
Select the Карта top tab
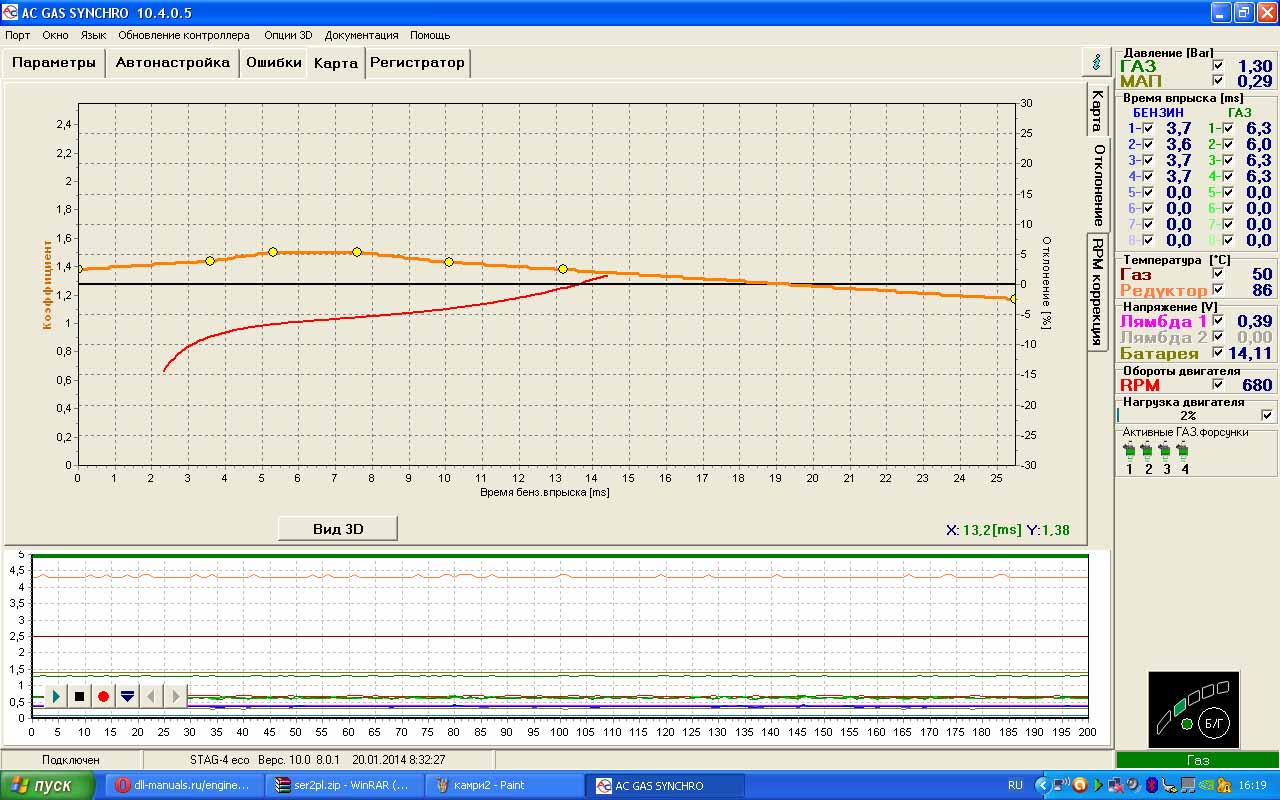[x=336, y=62]
